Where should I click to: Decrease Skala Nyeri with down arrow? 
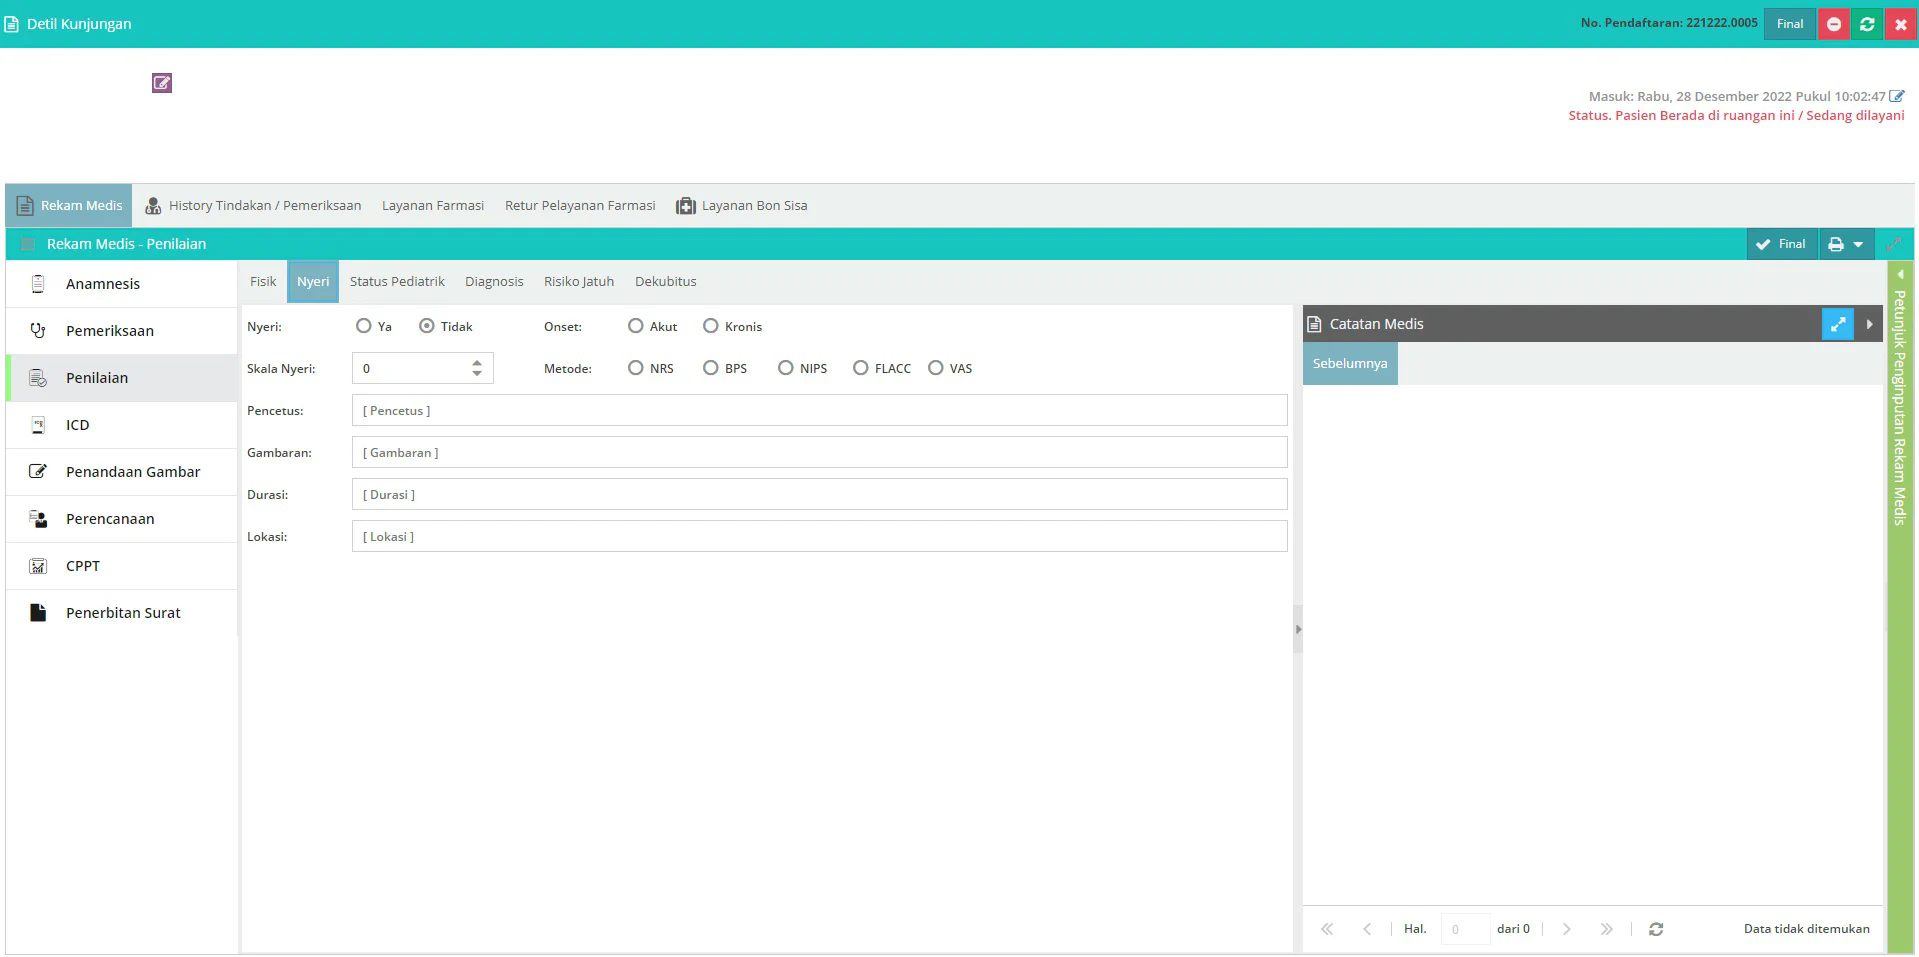(x=477, y=374)
